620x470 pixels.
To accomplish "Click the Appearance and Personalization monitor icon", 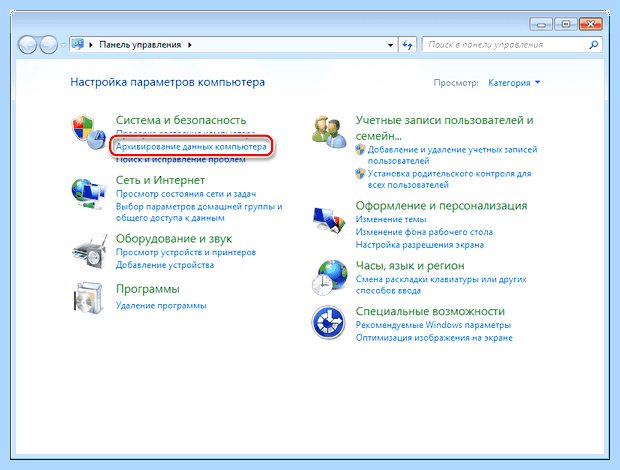I will pos(329,219).
